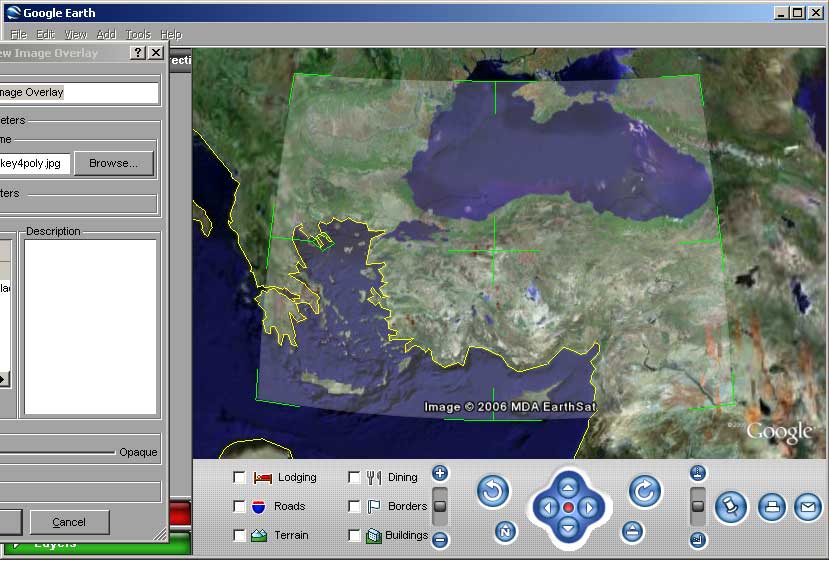Click the Cancel button
Image resolution: width=829 pixels, height=561 pixels.
coord(69,522)
